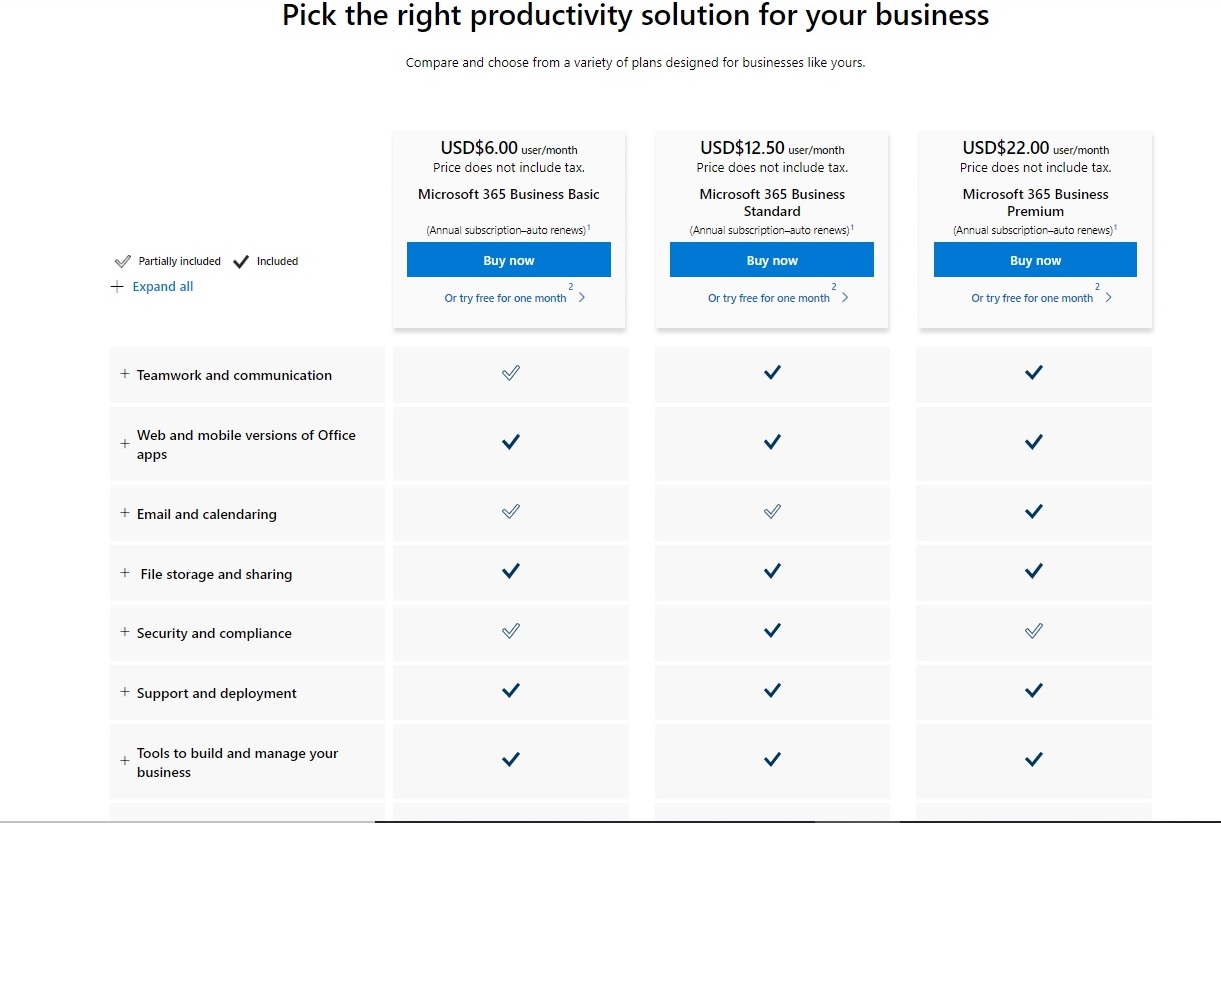Click Business Standard Email partially-included checkmark
Viewport: 1221px width, 991px height.
point(772,512)
